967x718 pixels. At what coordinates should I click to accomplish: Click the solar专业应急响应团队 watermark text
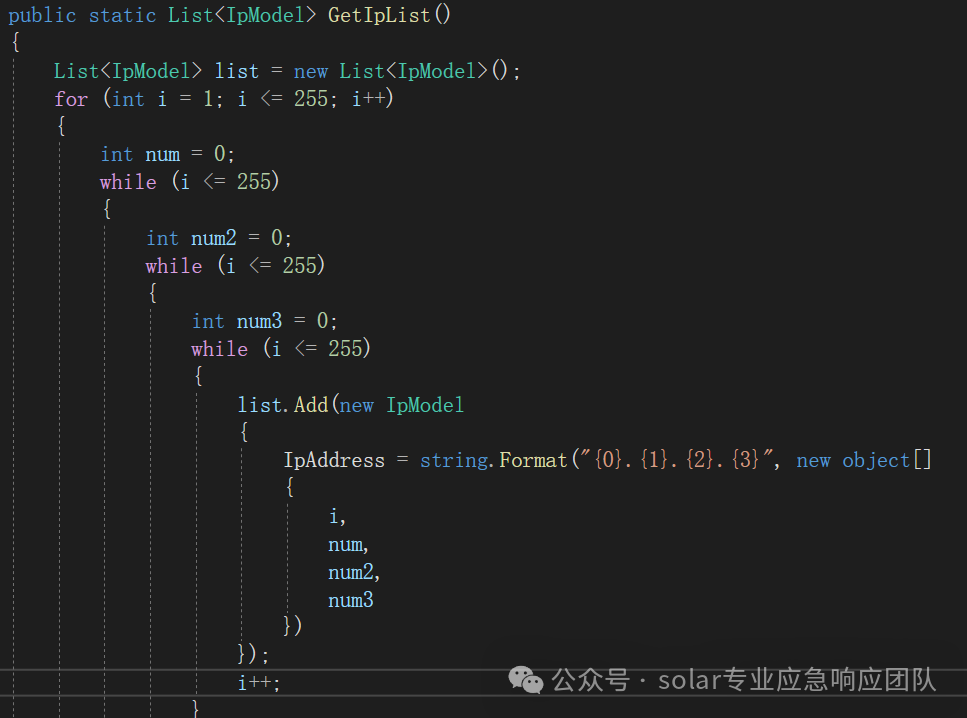(x=797, y=680)
